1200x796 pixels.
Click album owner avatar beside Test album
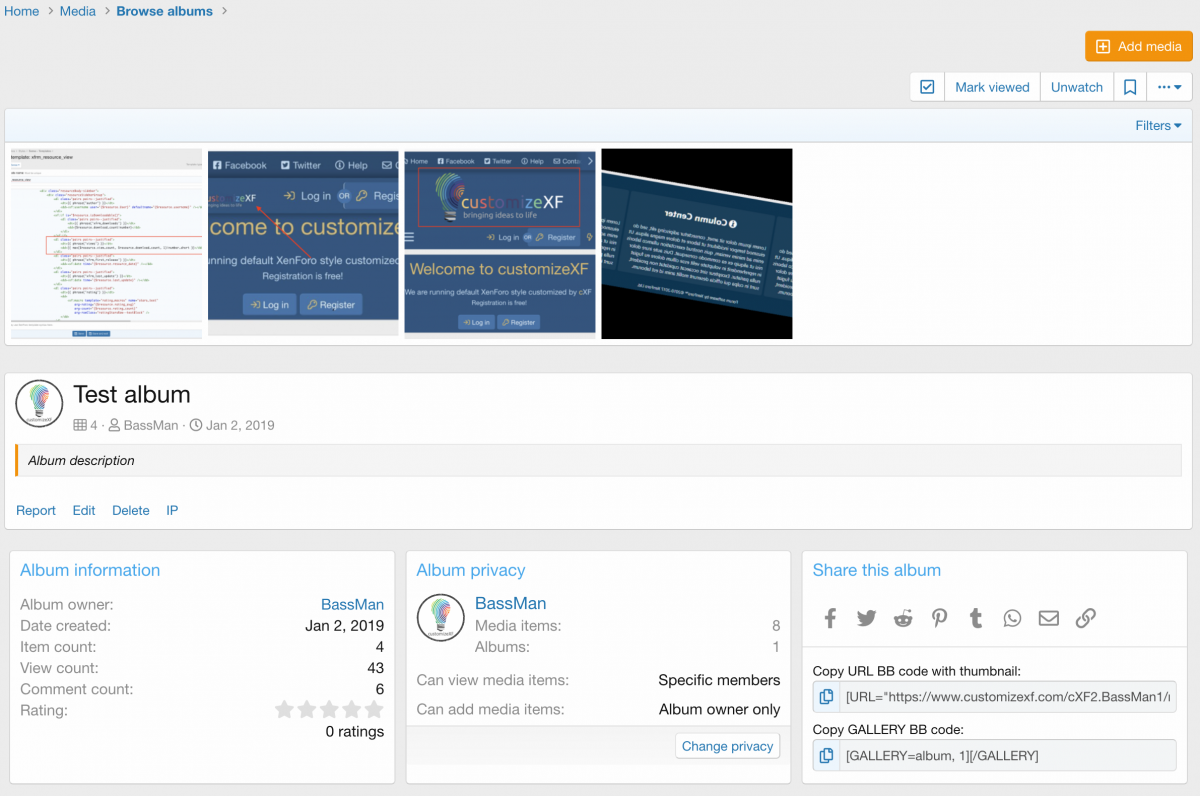coord(40,404)
